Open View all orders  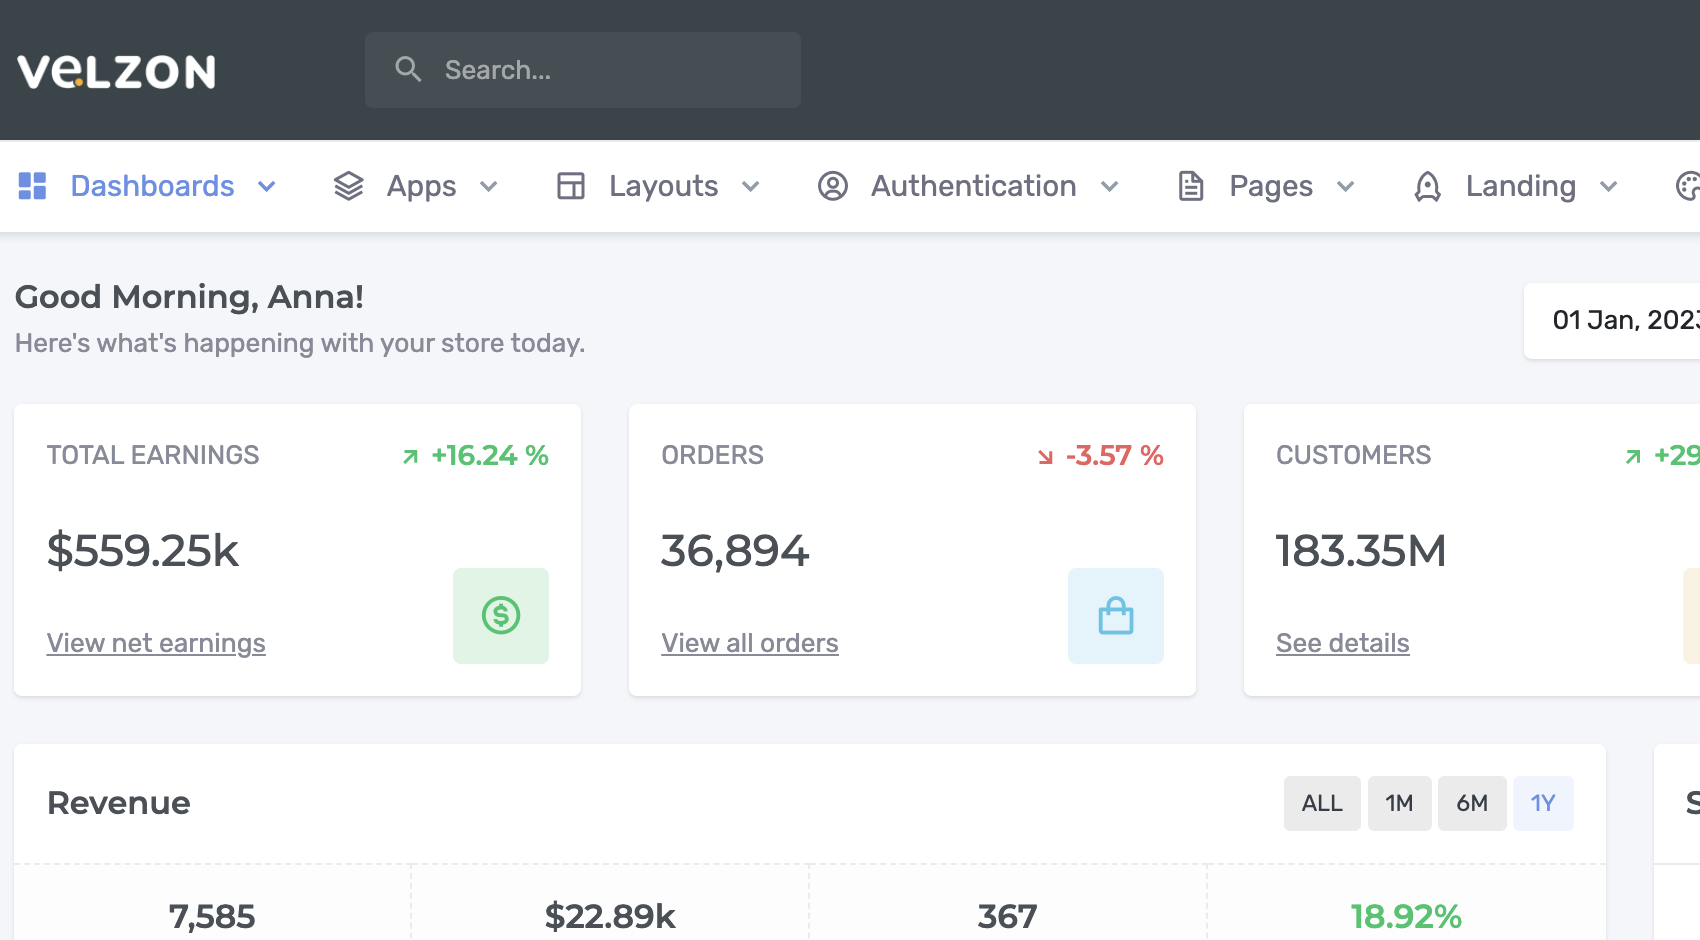click(x=750, y=642)
